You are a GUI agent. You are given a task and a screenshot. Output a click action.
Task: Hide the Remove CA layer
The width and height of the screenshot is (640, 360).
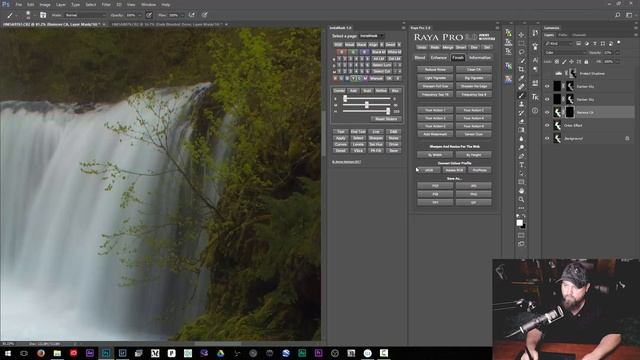(x=547, y=112)
